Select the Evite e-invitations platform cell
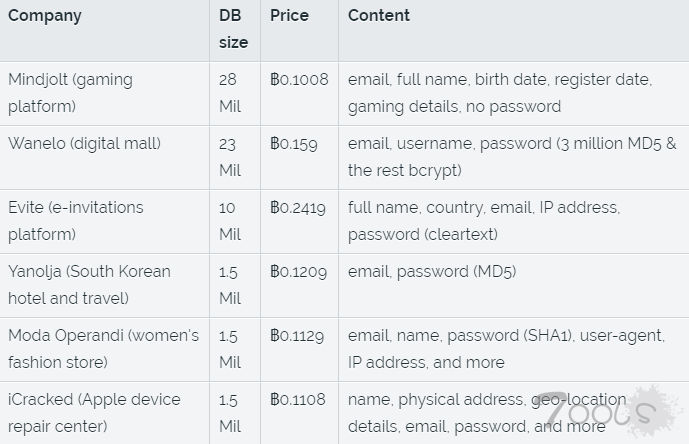The image size is (689, 444). coord(76,221)
